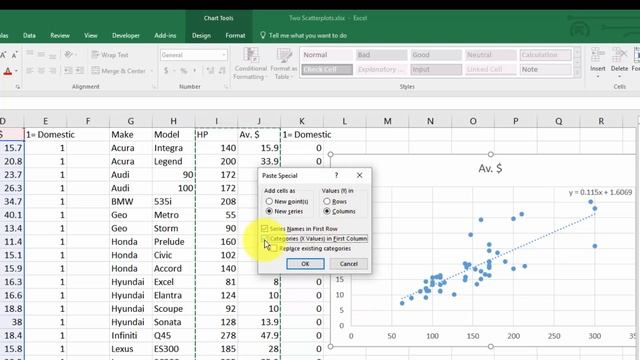Viewport: 640px width, 360px height.
Task: Click Tell me what you want to do
Action: (x=303, y=36)
